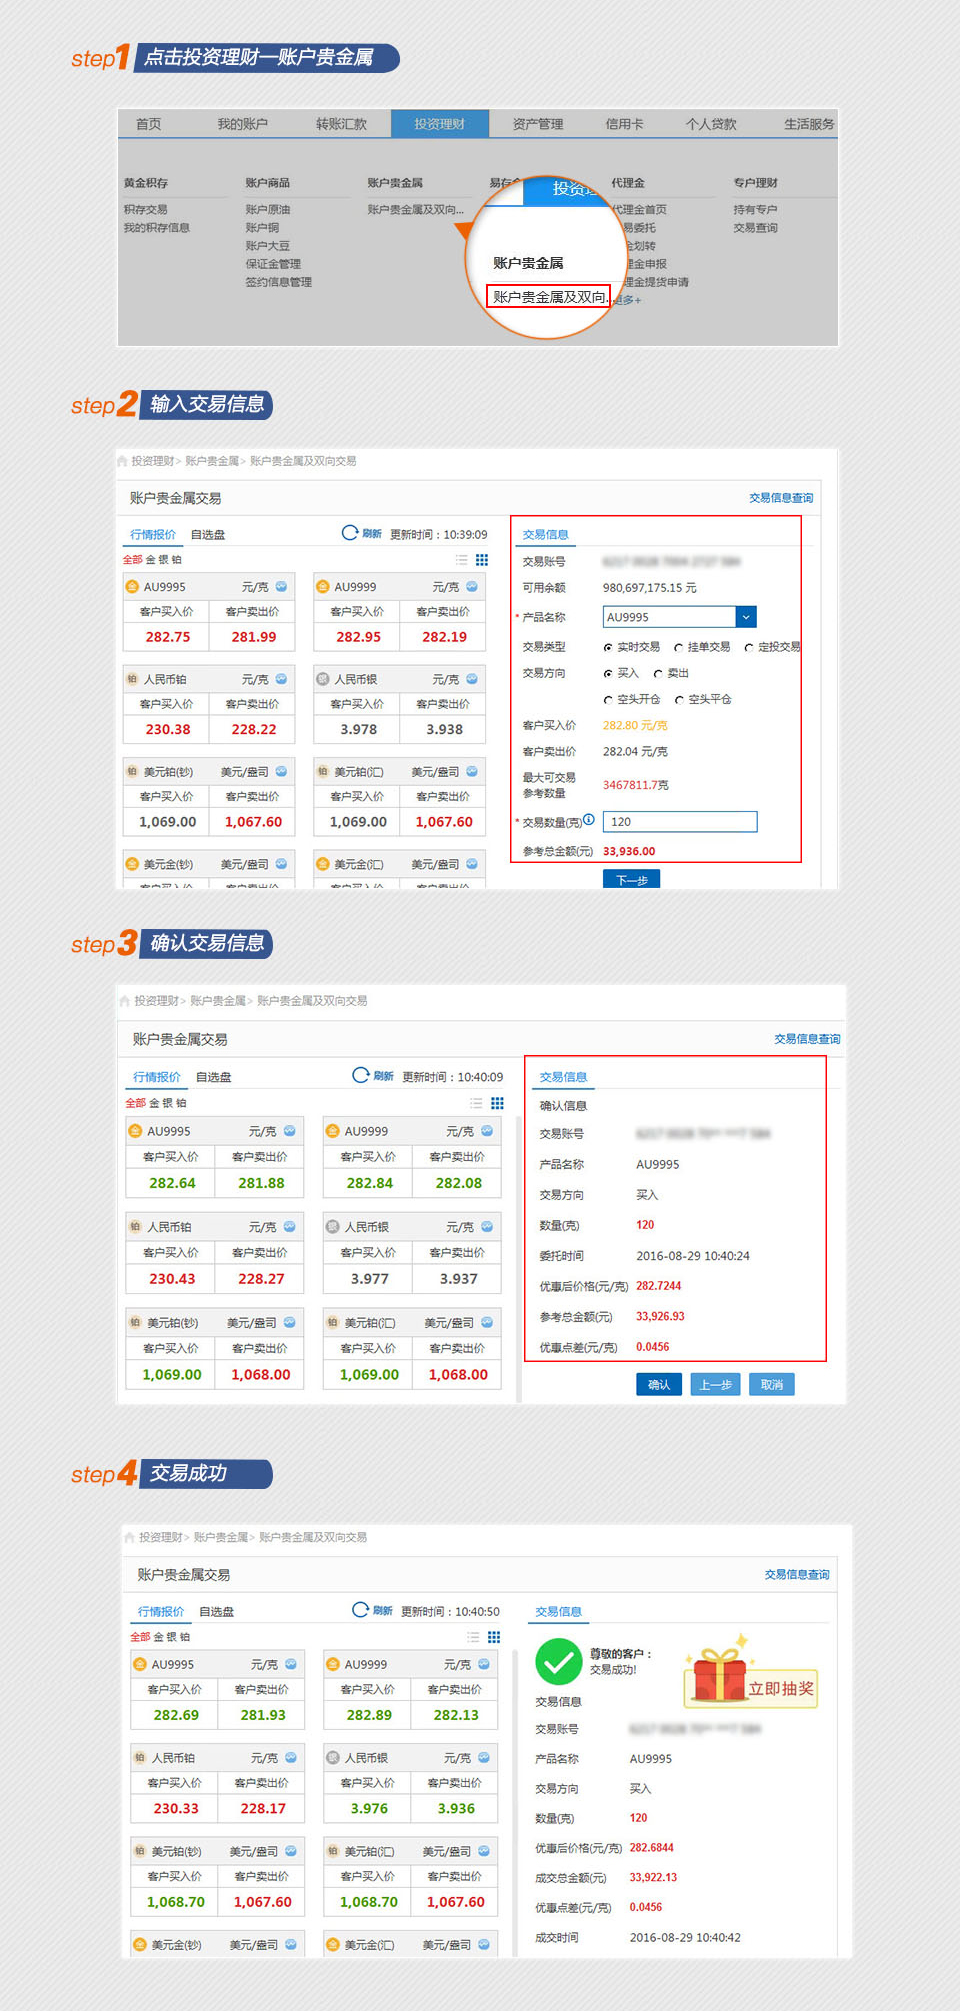Select the 卖出 trade direction radio
Image resolution: width=960 pixels, height=2011 pixels.
click(x=658, y=674)
